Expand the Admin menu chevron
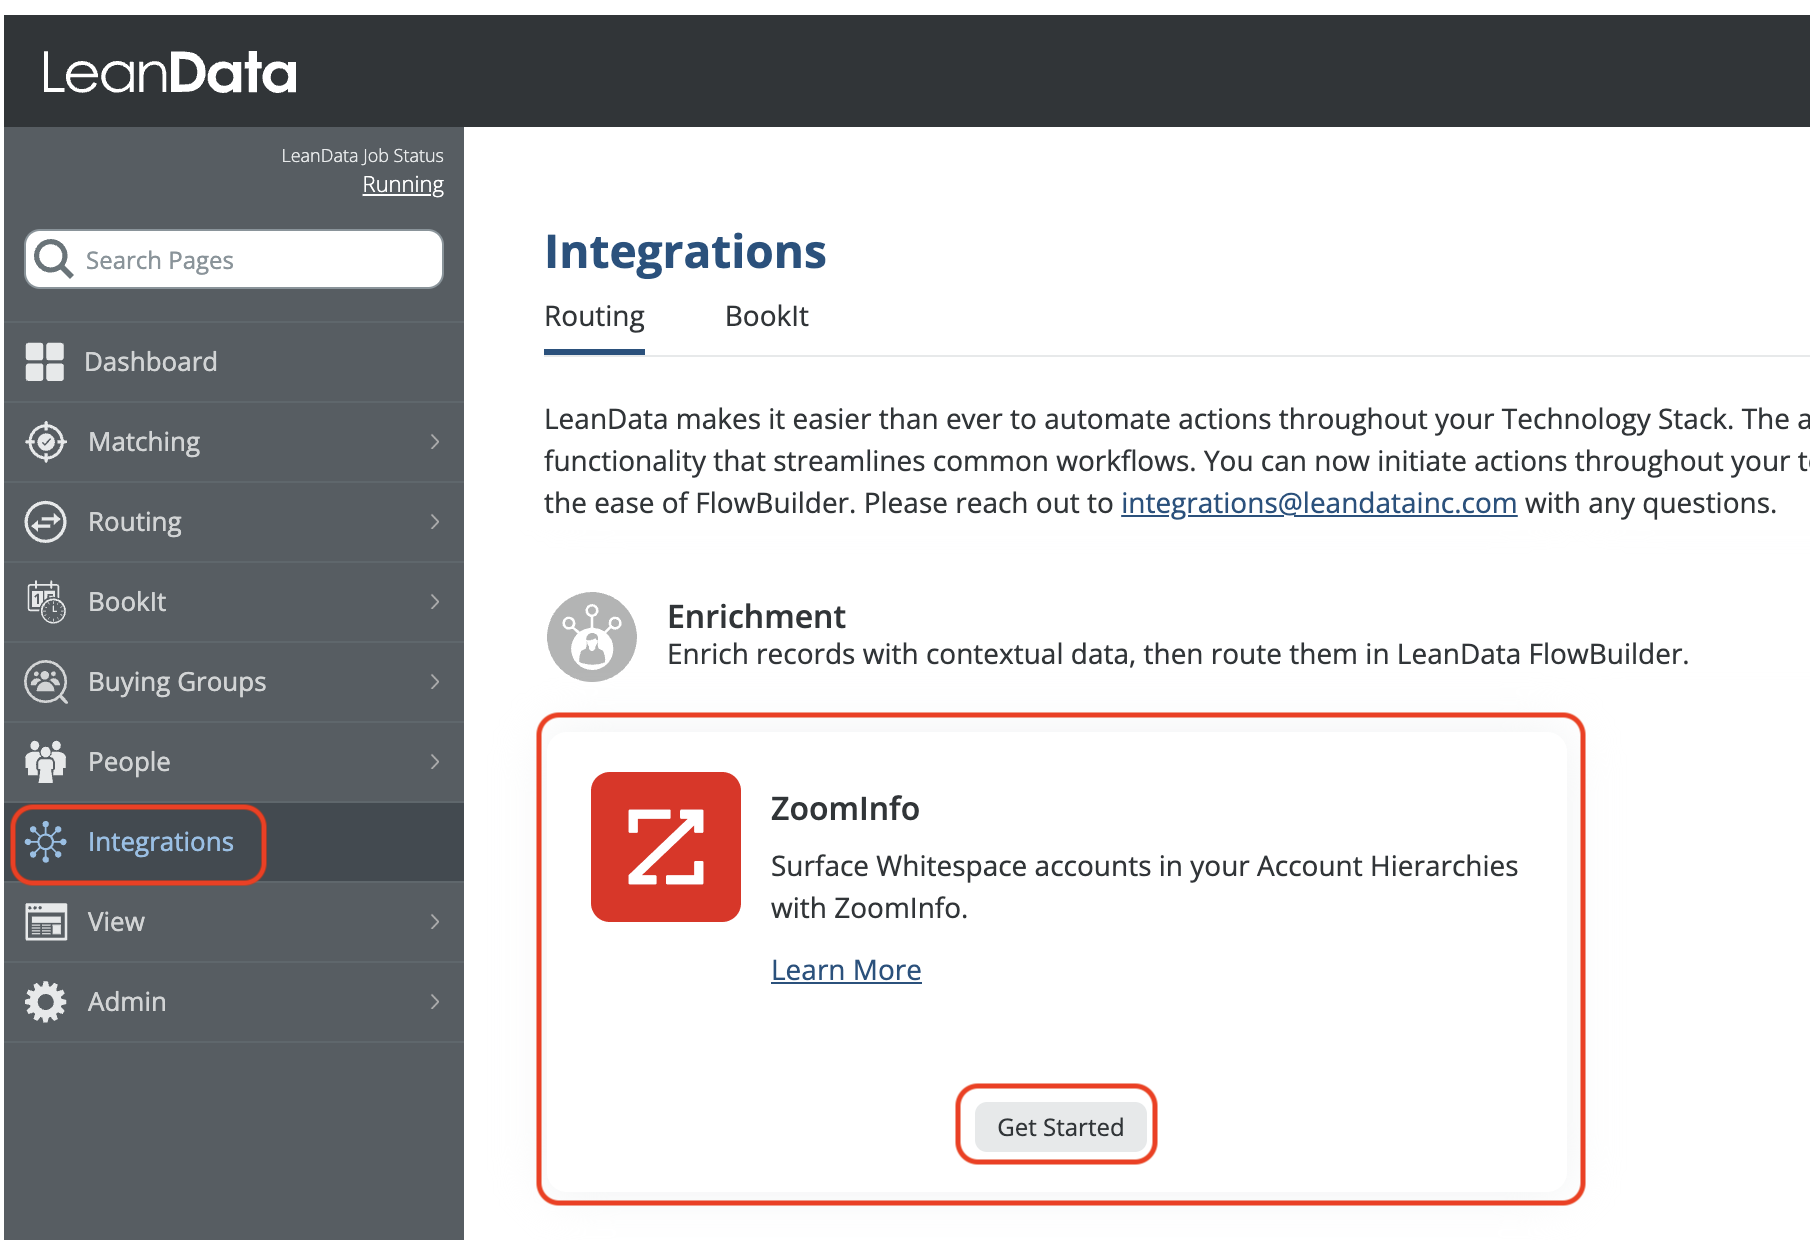 [x=435, y=1002]
